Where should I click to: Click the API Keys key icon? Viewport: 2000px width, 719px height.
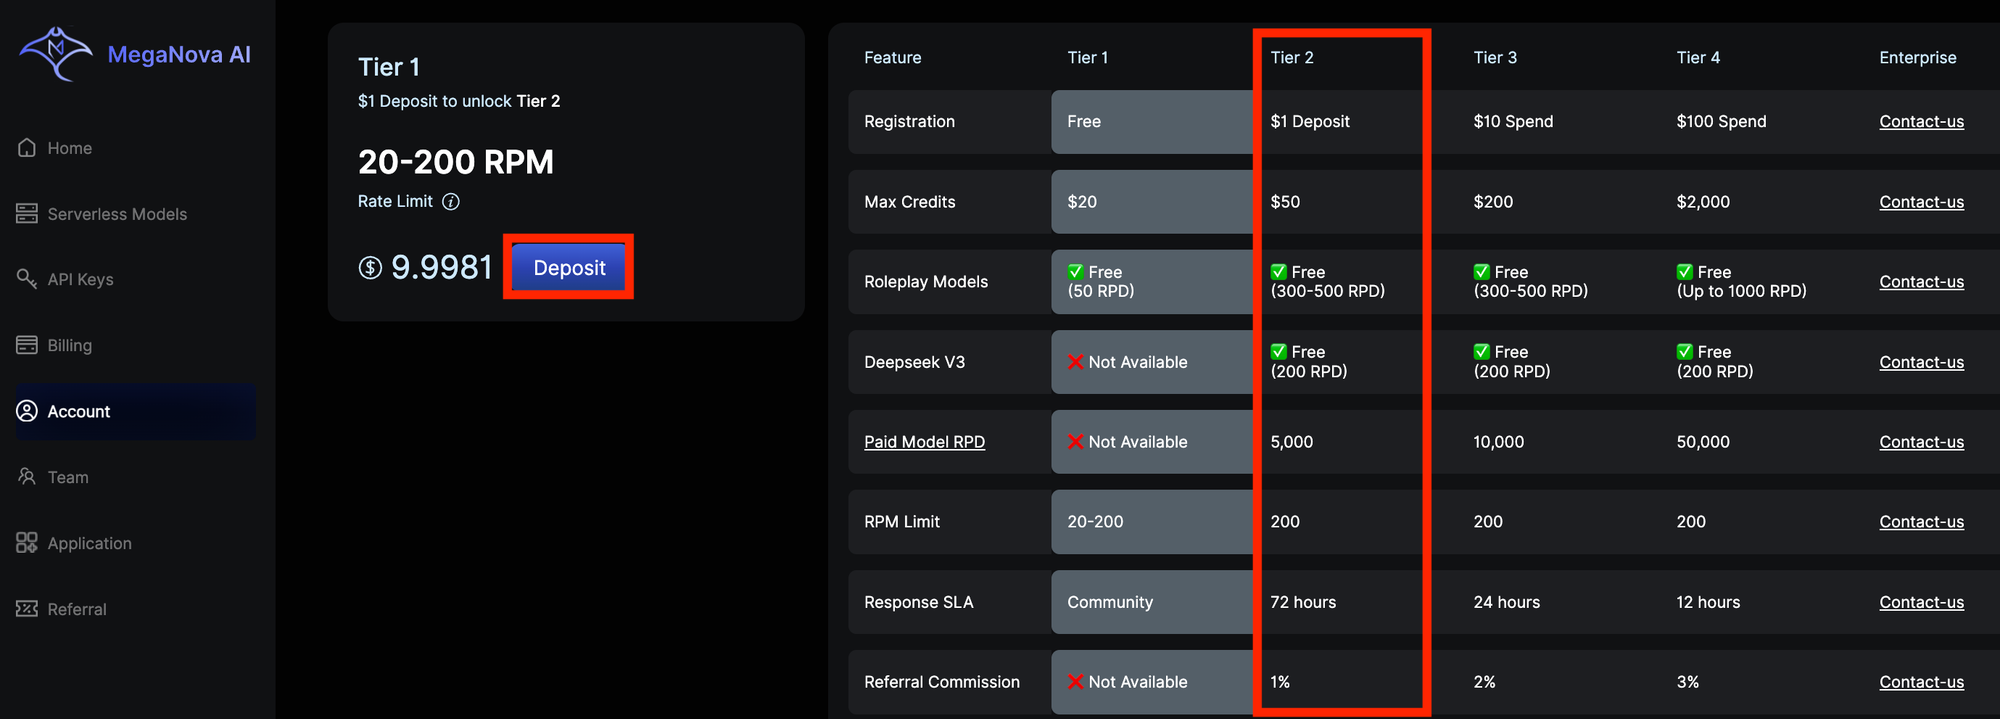[x=26, y=279]
